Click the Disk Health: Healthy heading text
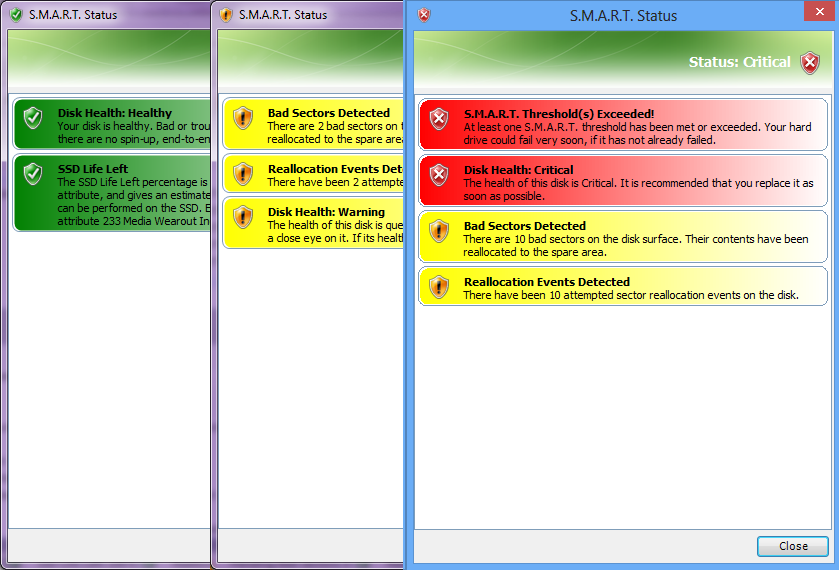839x570 pixels. pyautogui.click(x=114, y=113)
